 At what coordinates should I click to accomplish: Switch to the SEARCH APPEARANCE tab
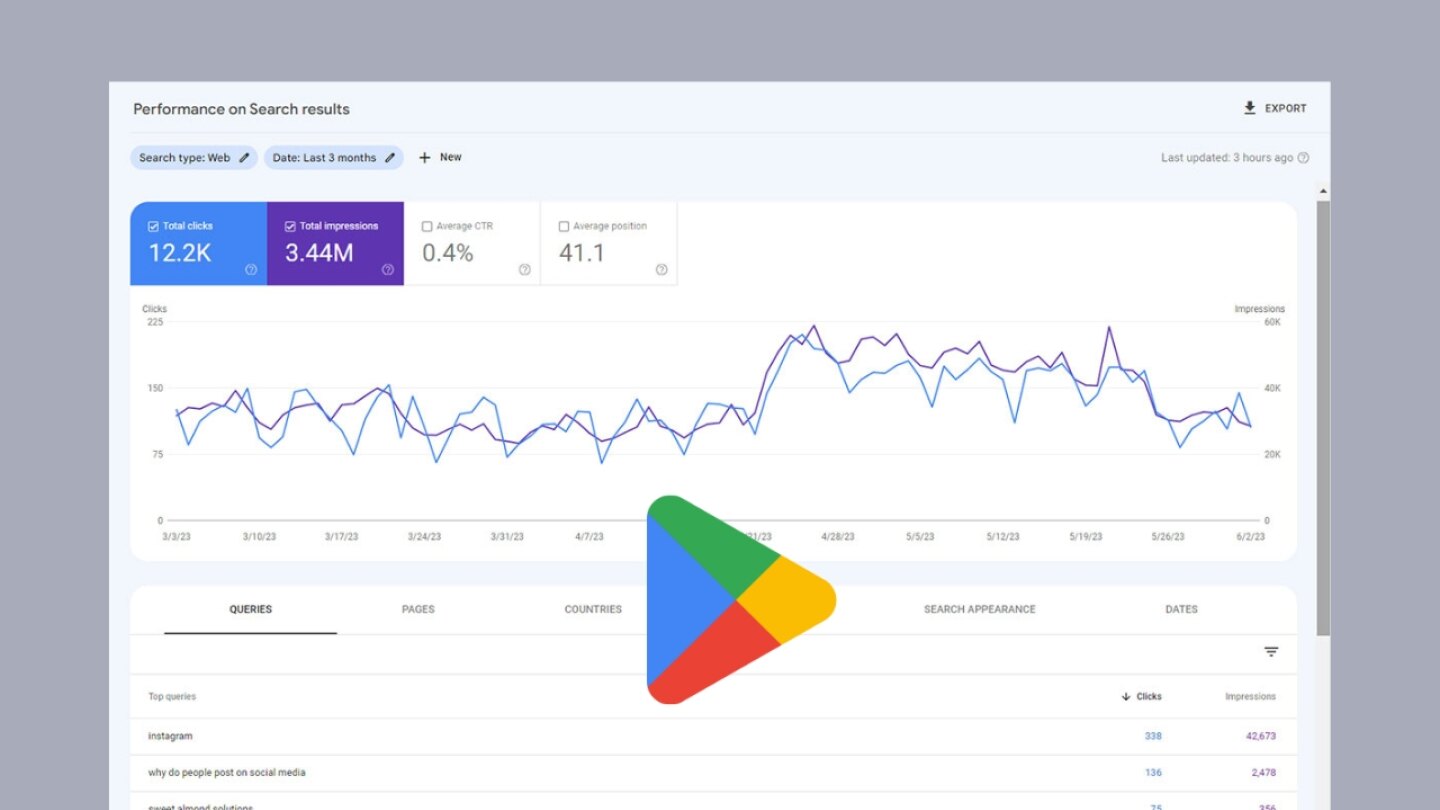(x=980, y=609)
